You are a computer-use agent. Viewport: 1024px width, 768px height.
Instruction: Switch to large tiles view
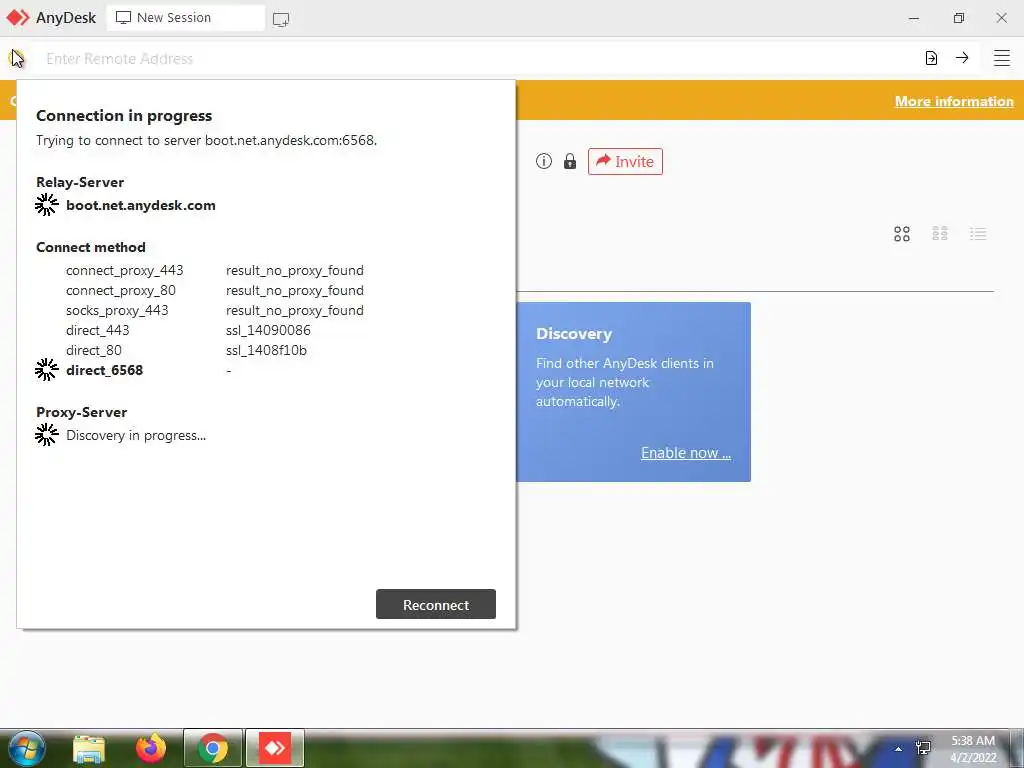902,234
